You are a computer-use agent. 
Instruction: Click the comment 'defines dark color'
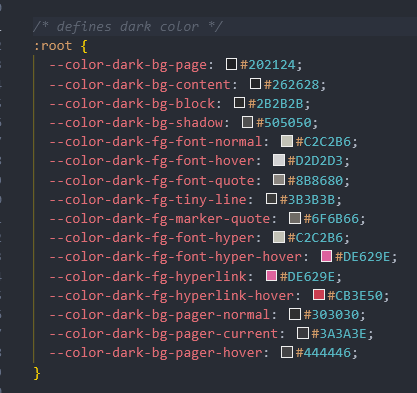127,26
